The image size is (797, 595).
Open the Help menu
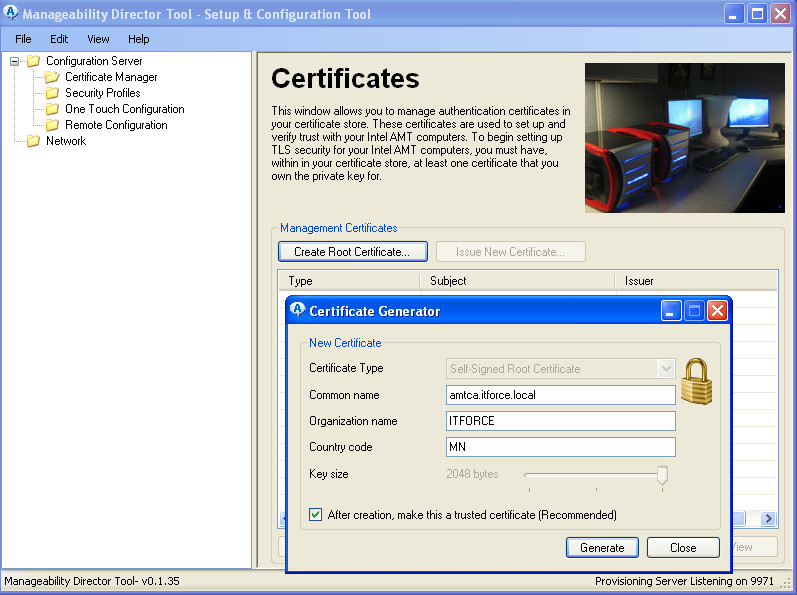point(138,39)
